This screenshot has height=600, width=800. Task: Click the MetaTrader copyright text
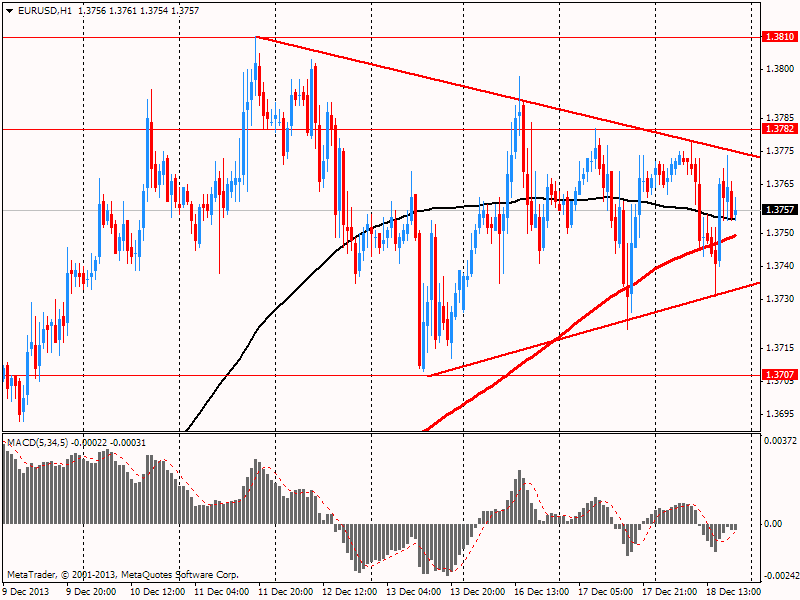click(x=123, y=575)
